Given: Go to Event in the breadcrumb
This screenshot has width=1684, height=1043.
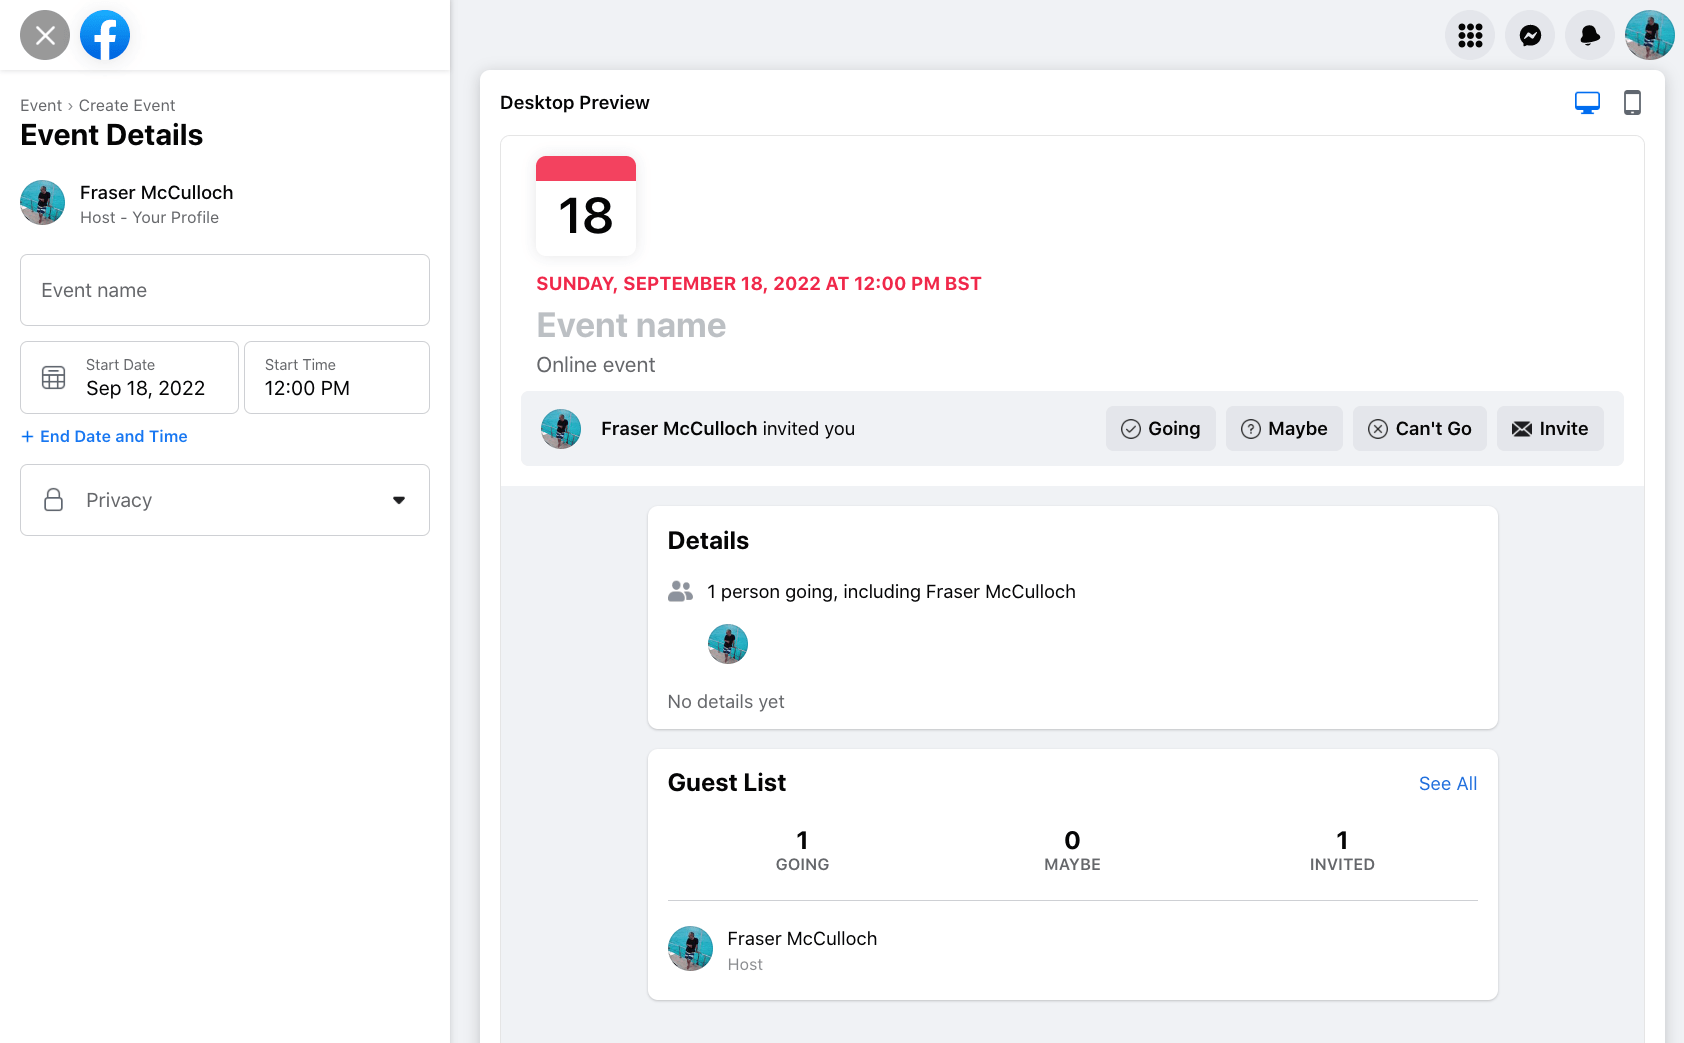Looking at the screenshot, I should coord(41,105).
